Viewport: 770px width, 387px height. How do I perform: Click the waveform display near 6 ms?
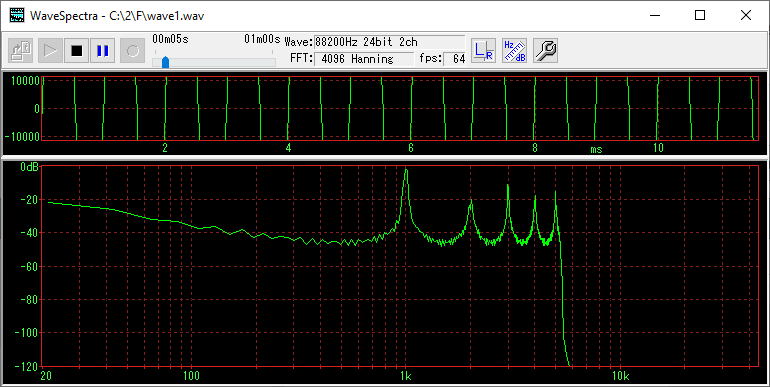[411, 108]
